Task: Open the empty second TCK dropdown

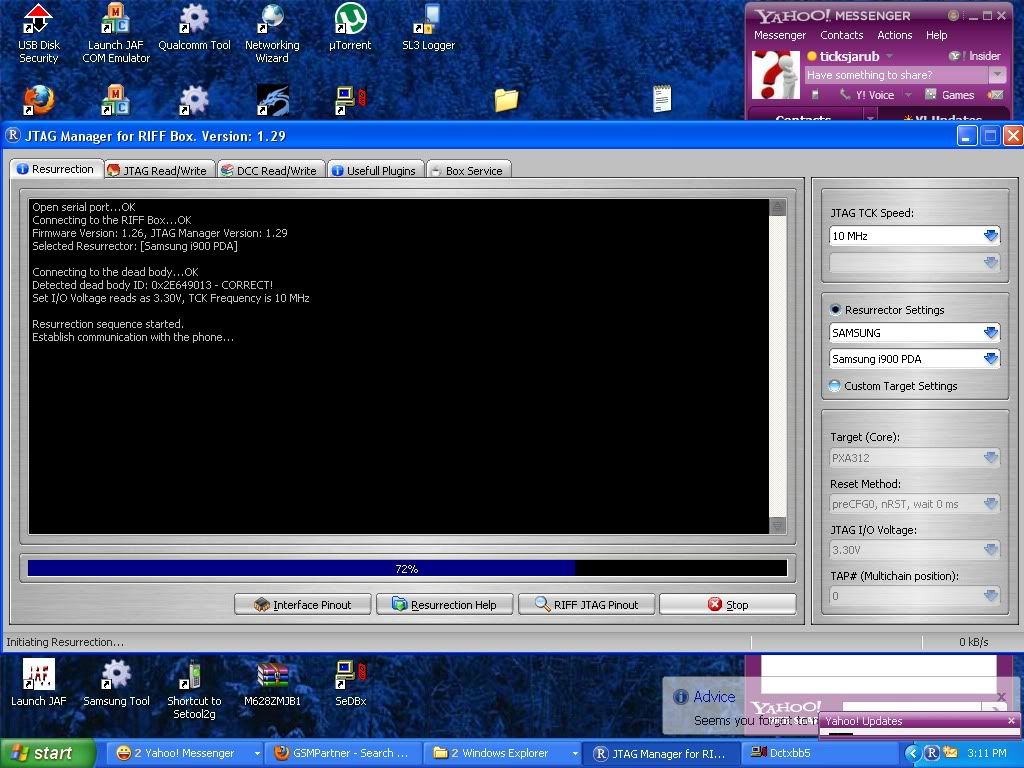Action: click(991, 262)
